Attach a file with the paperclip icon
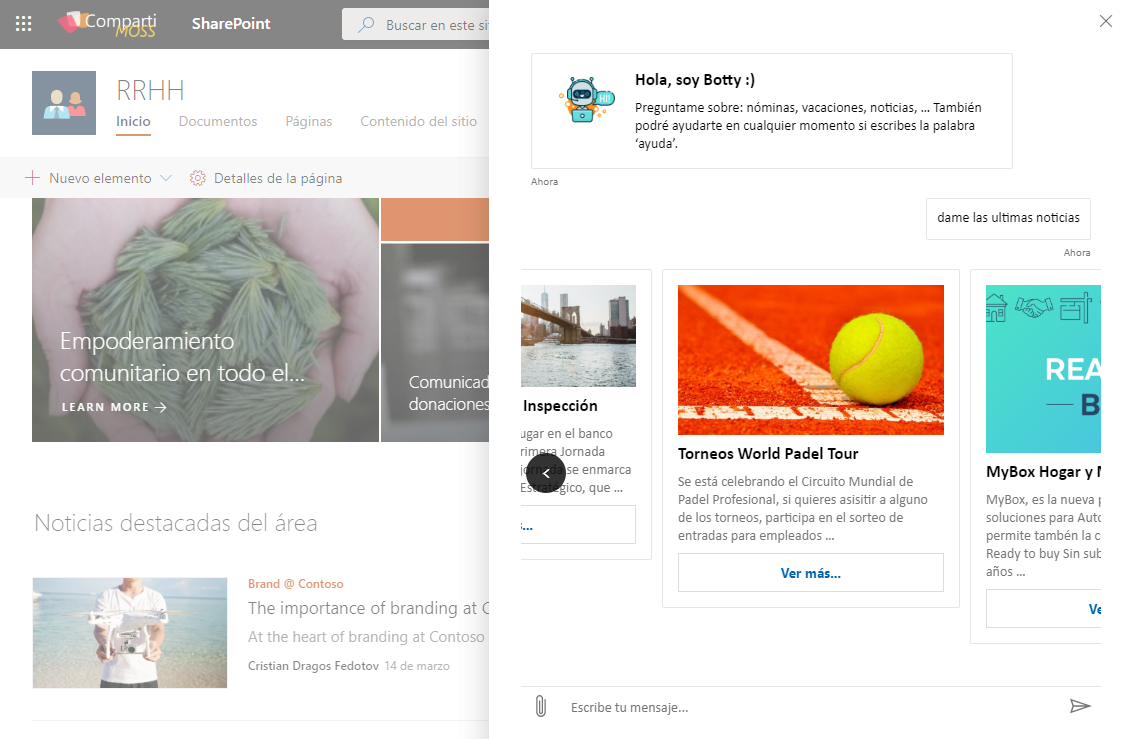 click(x=540, y=707)
